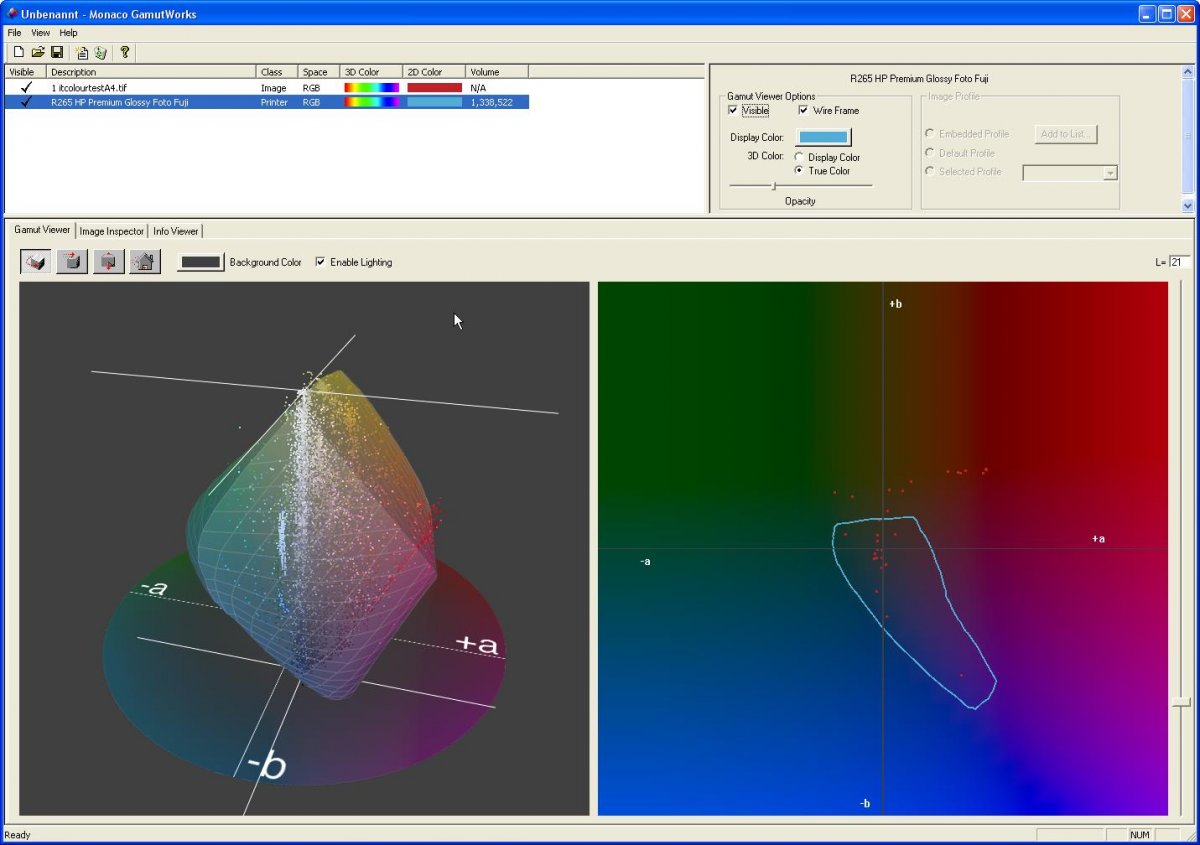Select the horizontal move cube tool
Viewport: 1200px width, 845px height.
(72, 262)
